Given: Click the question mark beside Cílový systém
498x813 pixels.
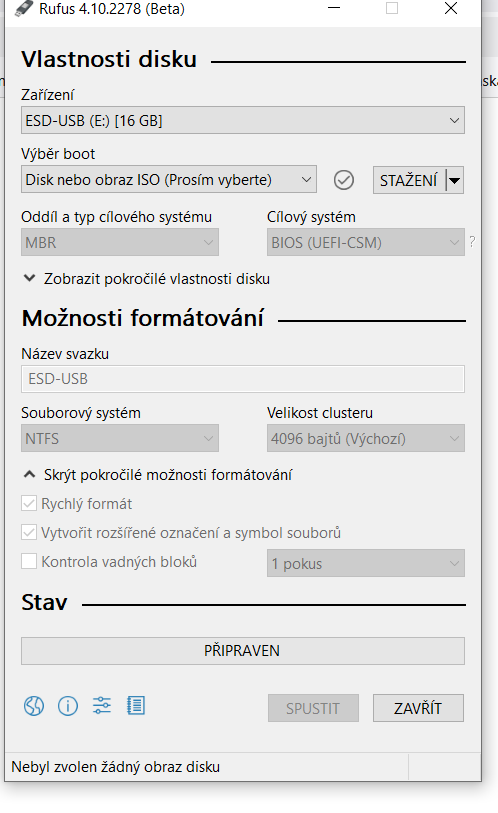Looking at the screenshot, I should (x=472, y=242).
